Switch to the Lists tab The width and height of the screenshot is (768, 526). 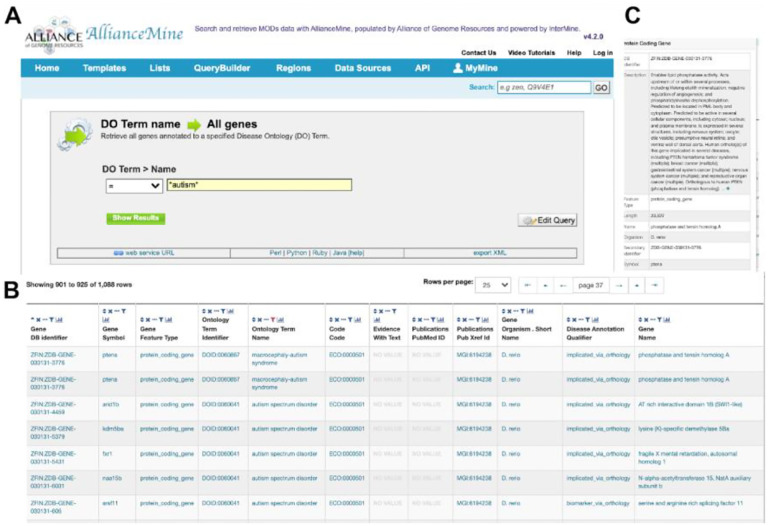[160, 68]
